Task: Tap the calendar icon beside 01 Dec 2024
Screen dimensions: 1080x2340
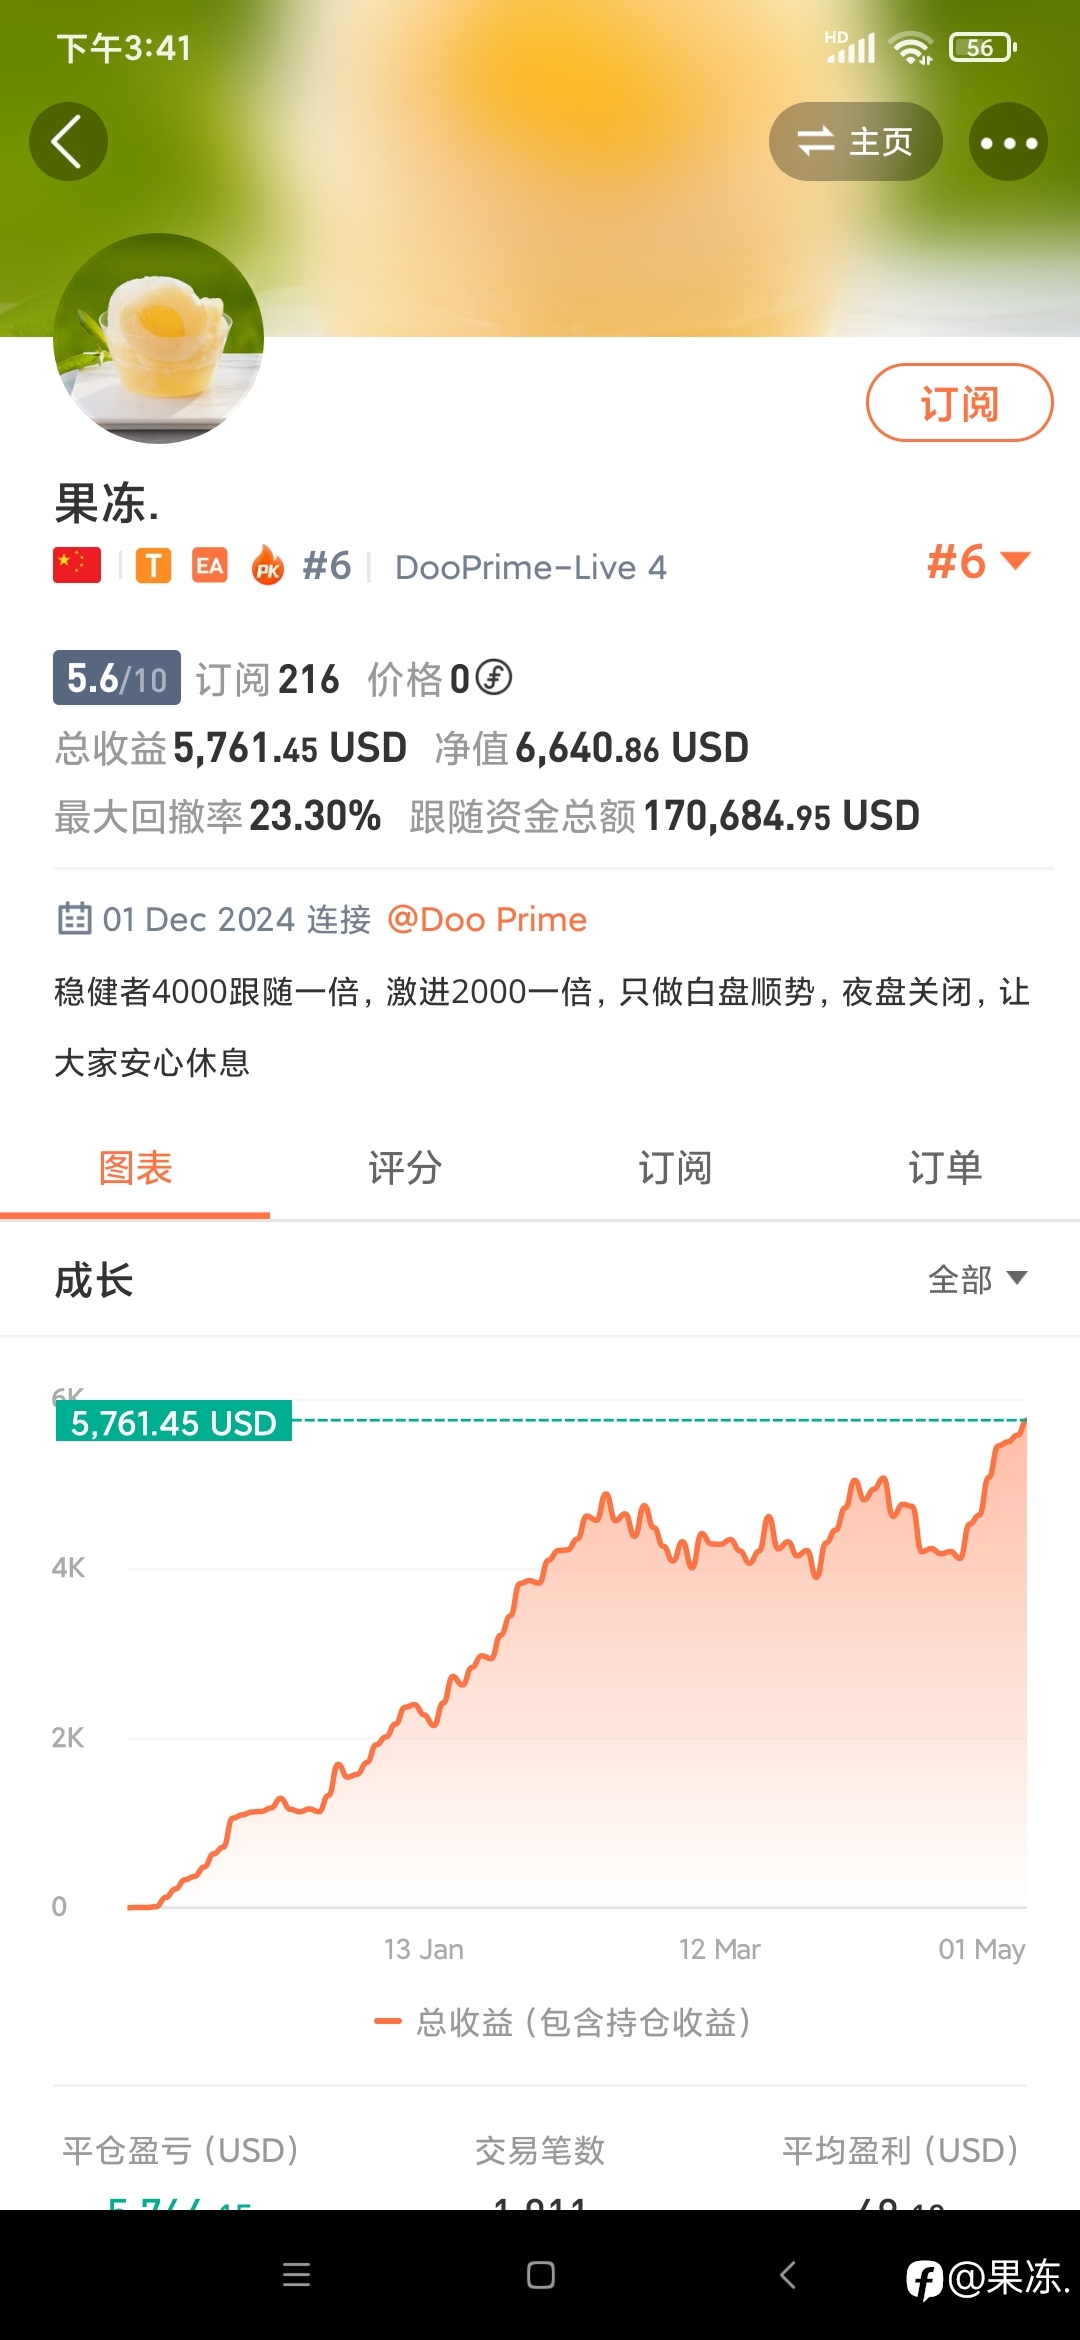Action: point(75,918)
